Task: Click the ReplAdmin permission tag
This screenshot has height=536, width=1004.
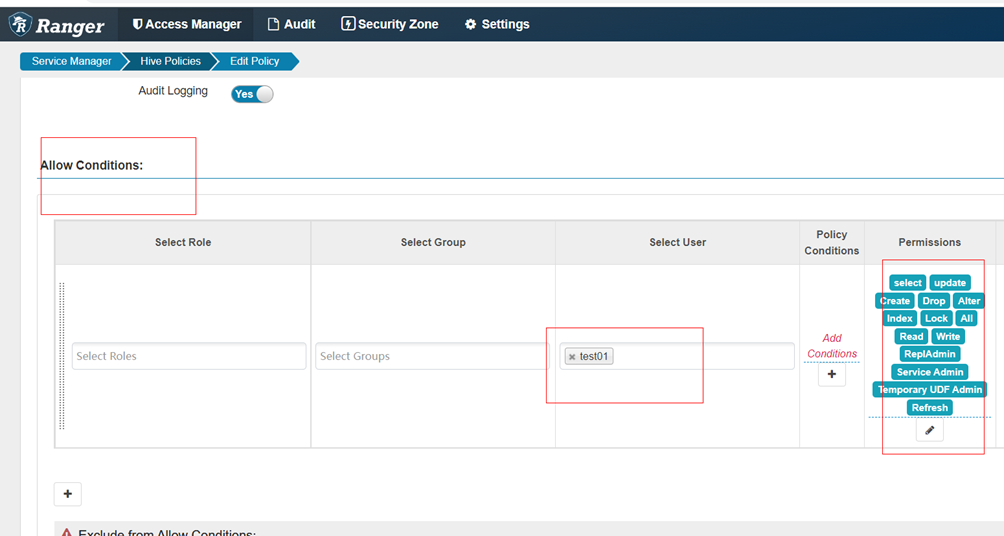Action: (930, 353)
